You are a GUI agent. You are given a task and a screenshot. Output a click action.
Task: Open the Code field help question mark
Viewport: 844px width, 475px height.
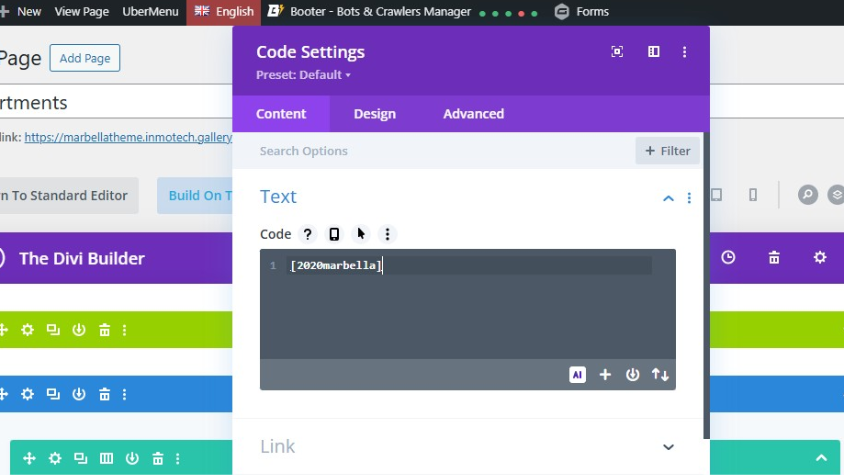[307, 234]
